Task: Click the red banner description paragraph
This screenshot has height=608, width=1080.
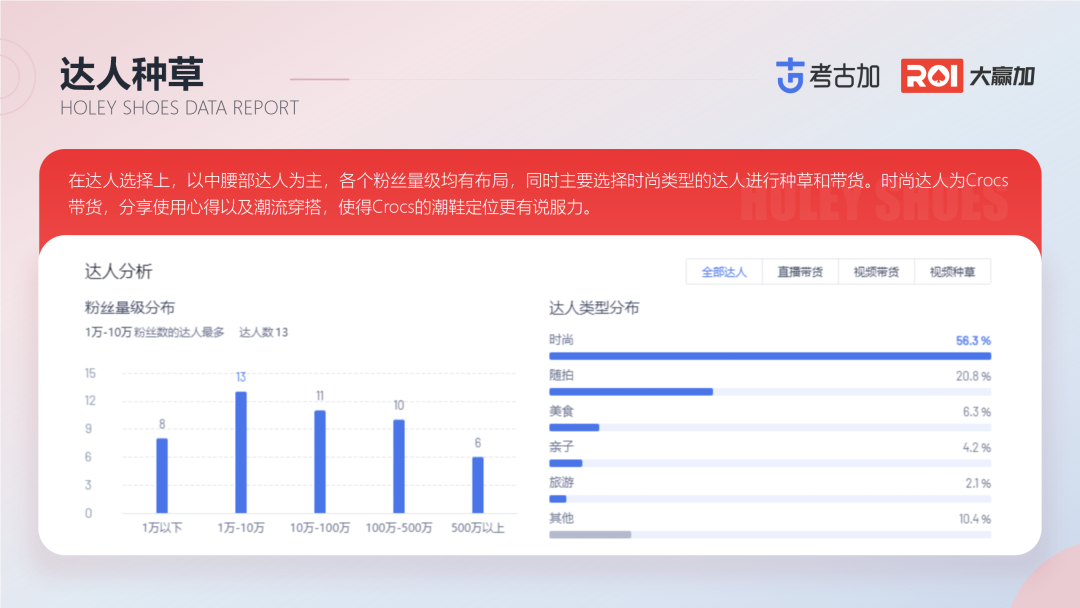Action: [538, 193]
